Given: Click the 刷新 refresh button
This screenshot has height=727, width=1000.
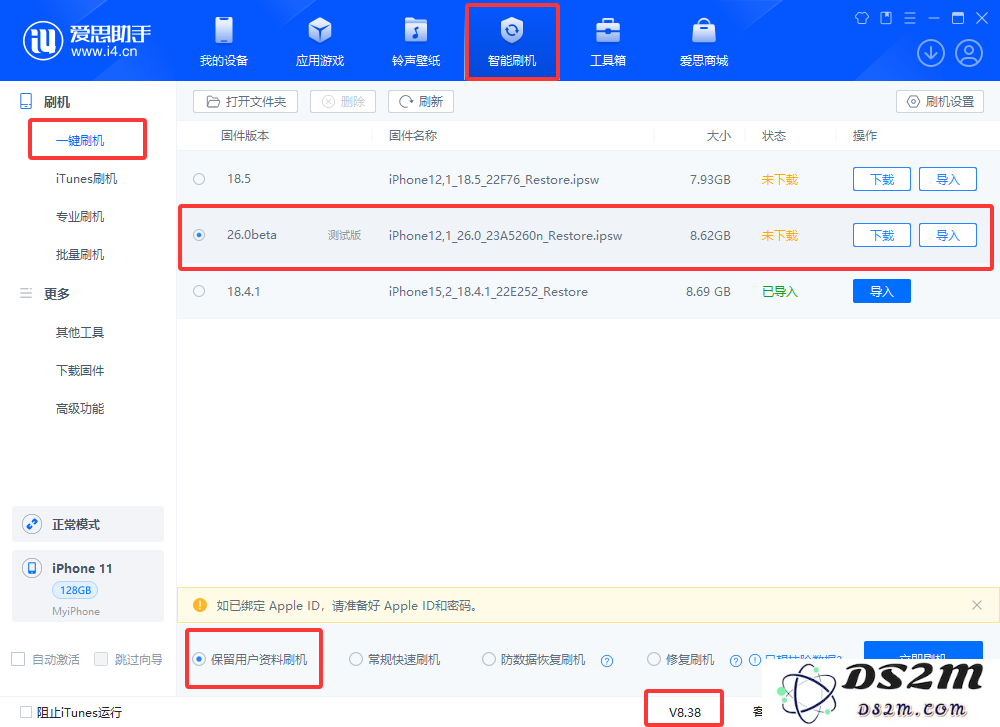Looking at the screenshot, I should pos(421,101).
